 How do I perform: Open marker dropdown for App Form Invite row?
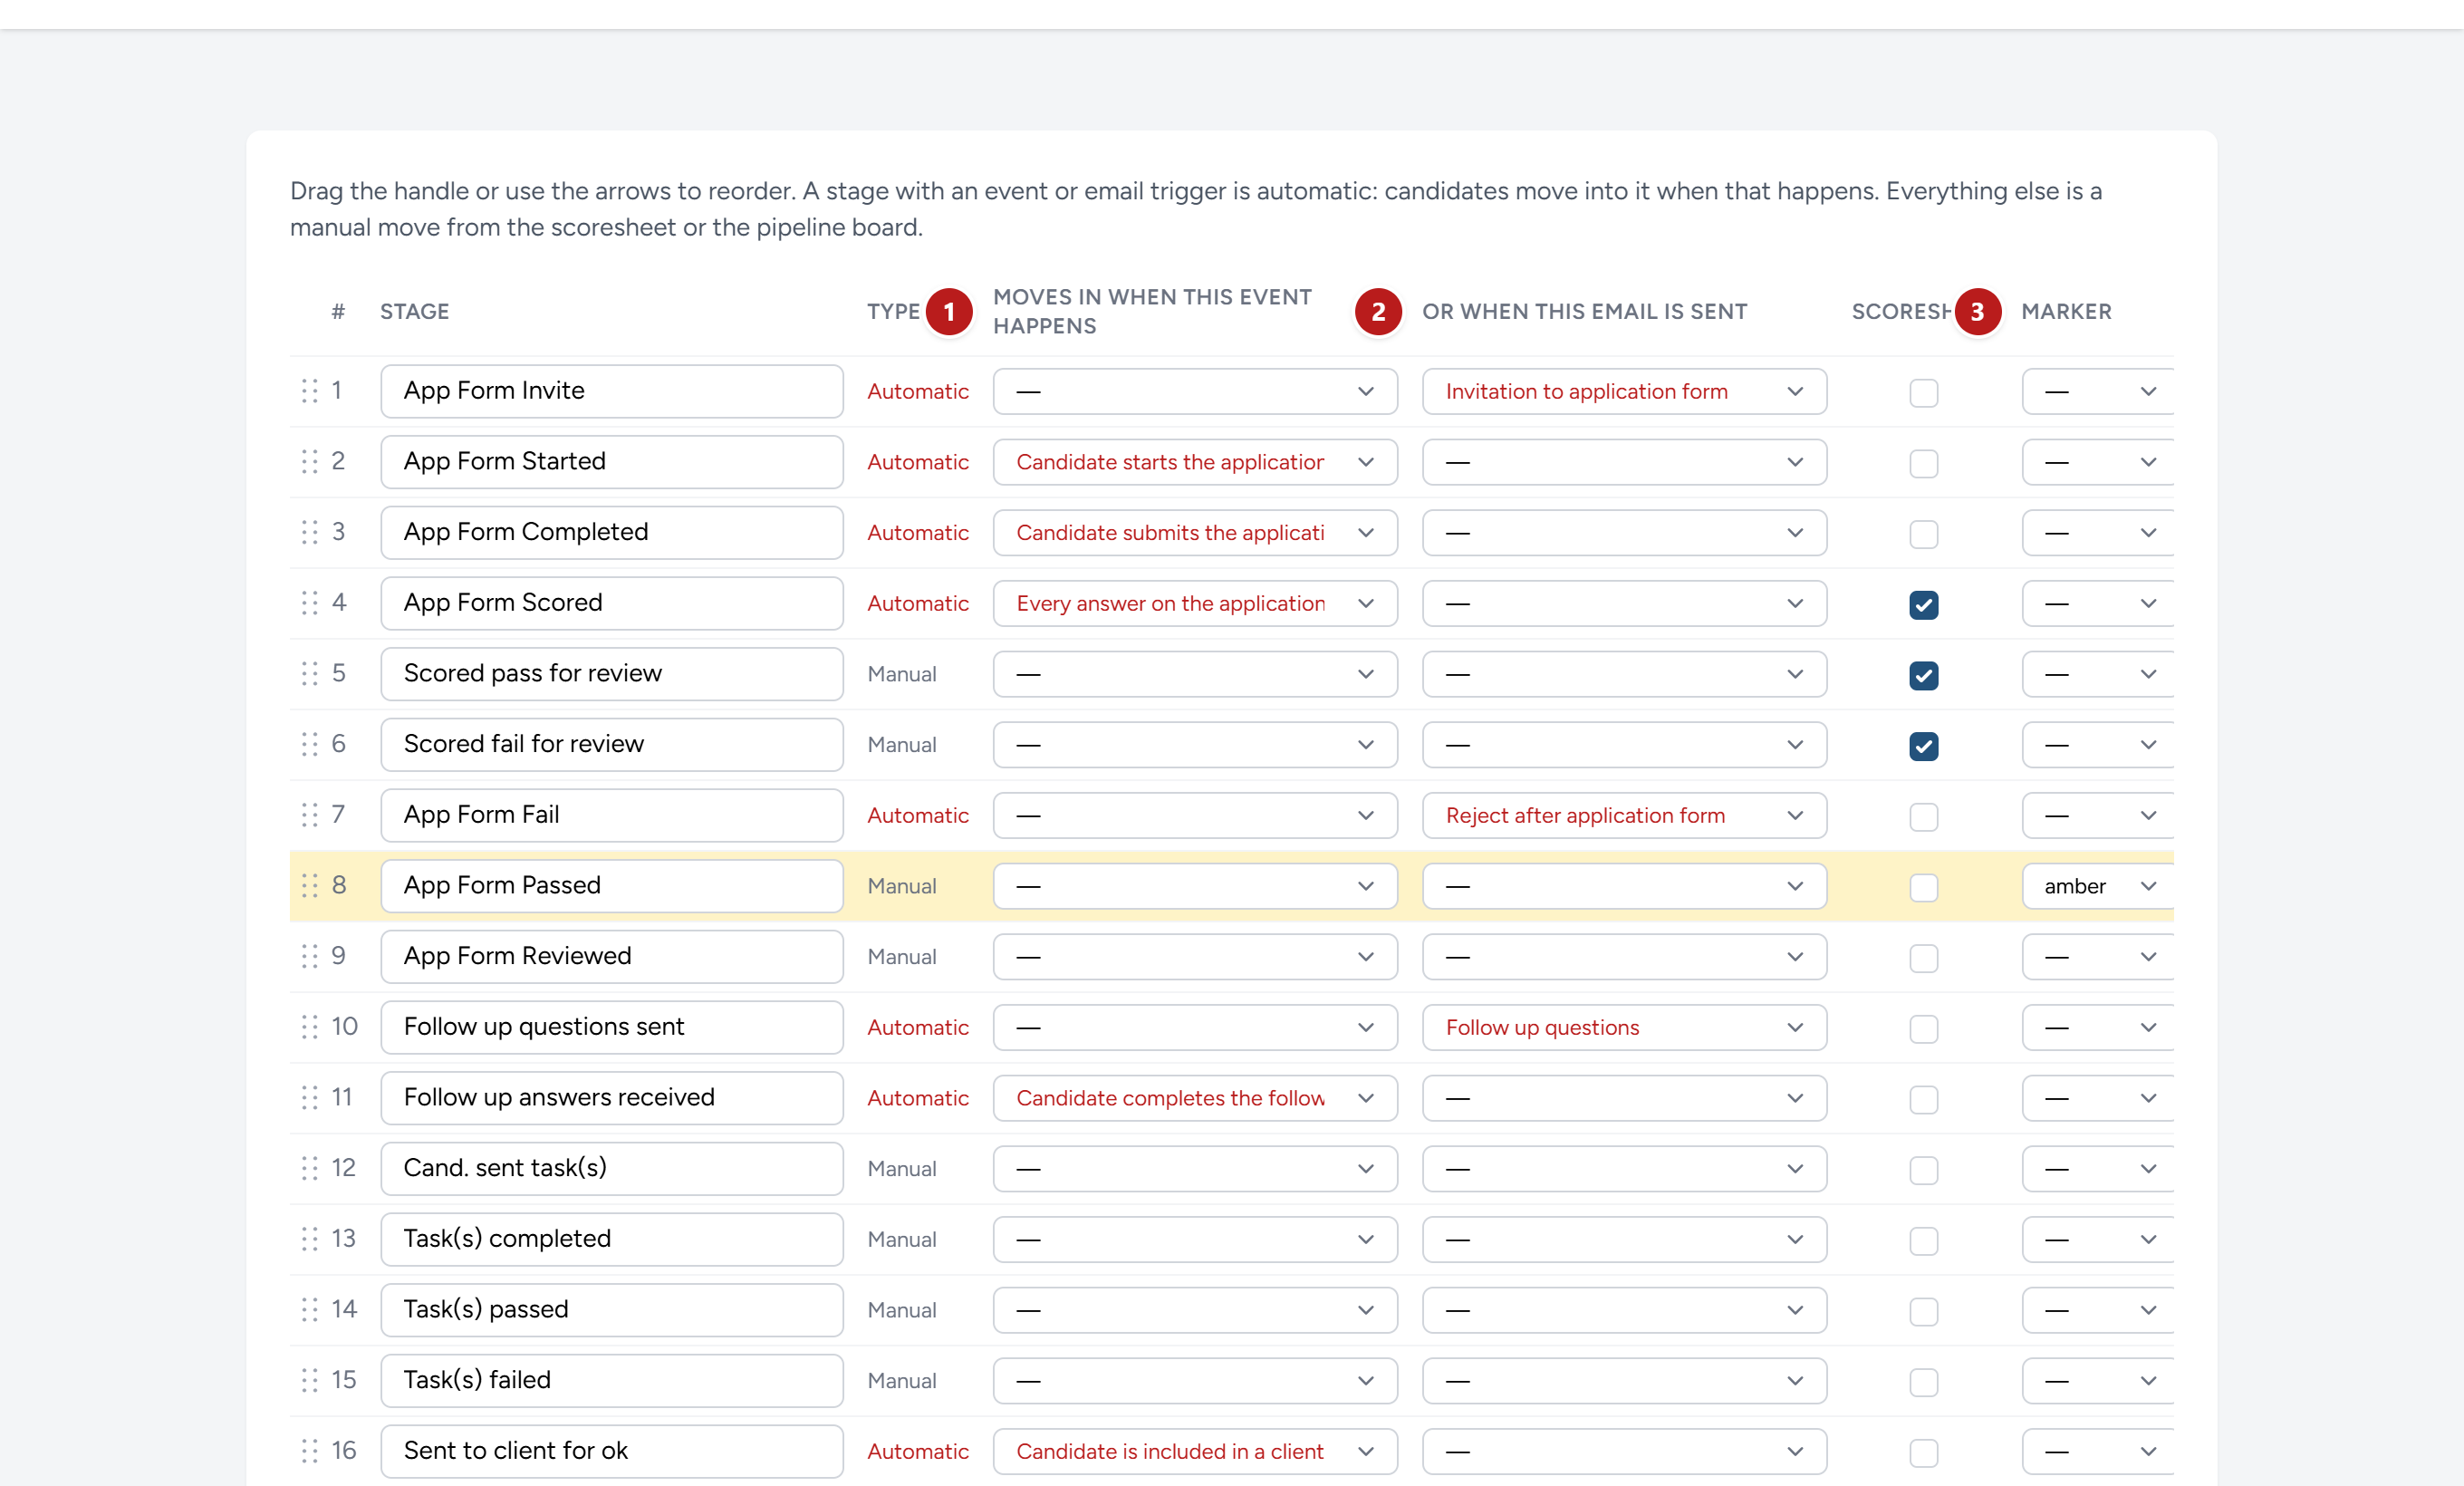pos(2097,391)
